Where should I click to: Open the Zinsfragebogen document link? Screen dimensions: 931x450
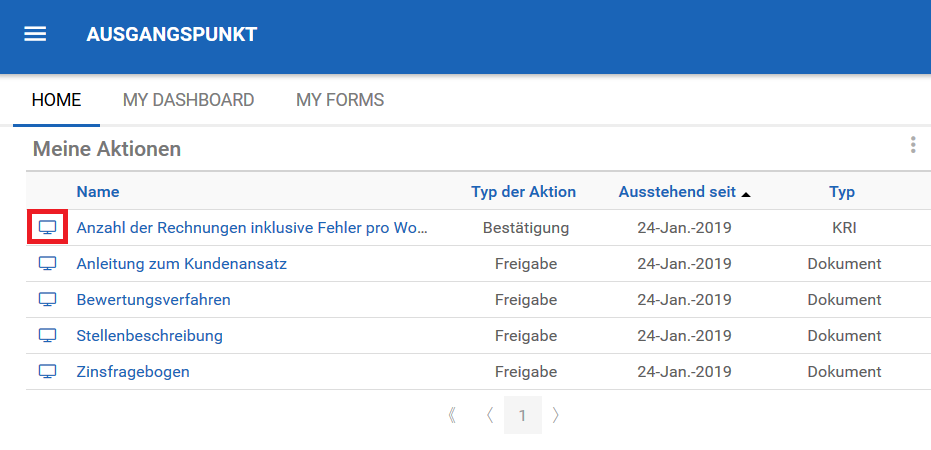(133, 372)
